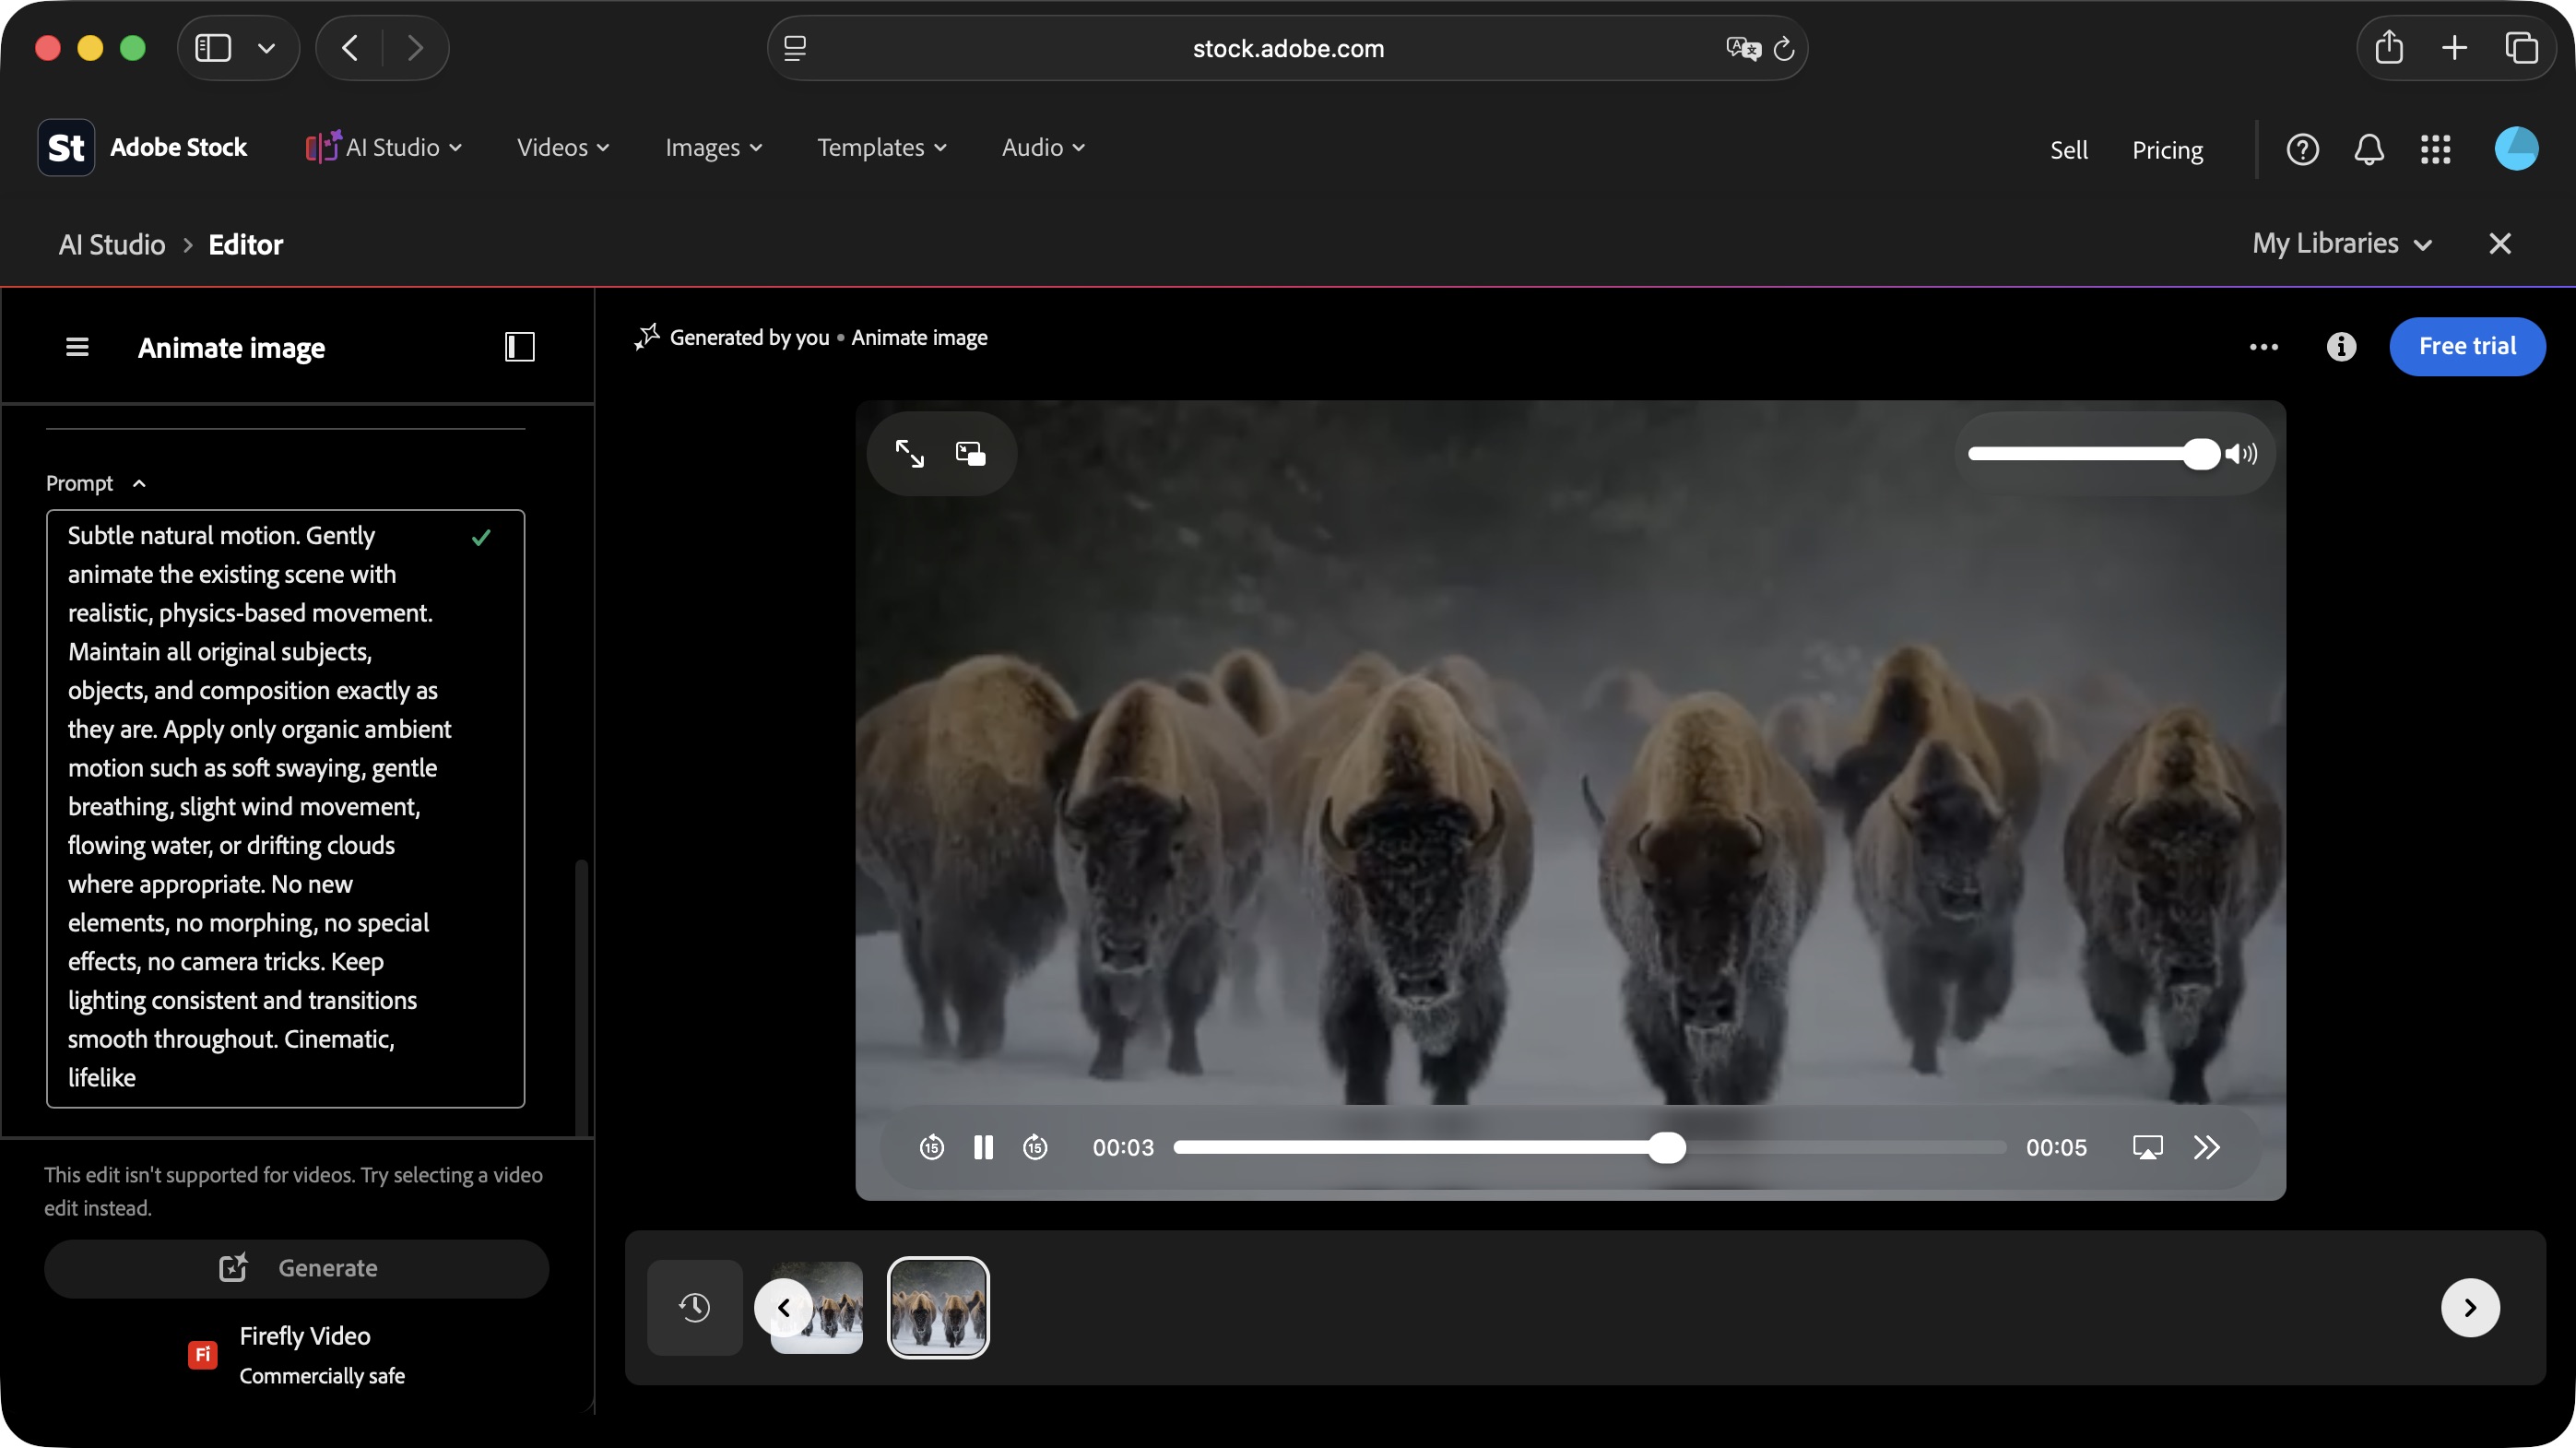Toggle picture-in-picture mode
This screenshot has width=2576, height=1448.
click(x=970, y=454)
